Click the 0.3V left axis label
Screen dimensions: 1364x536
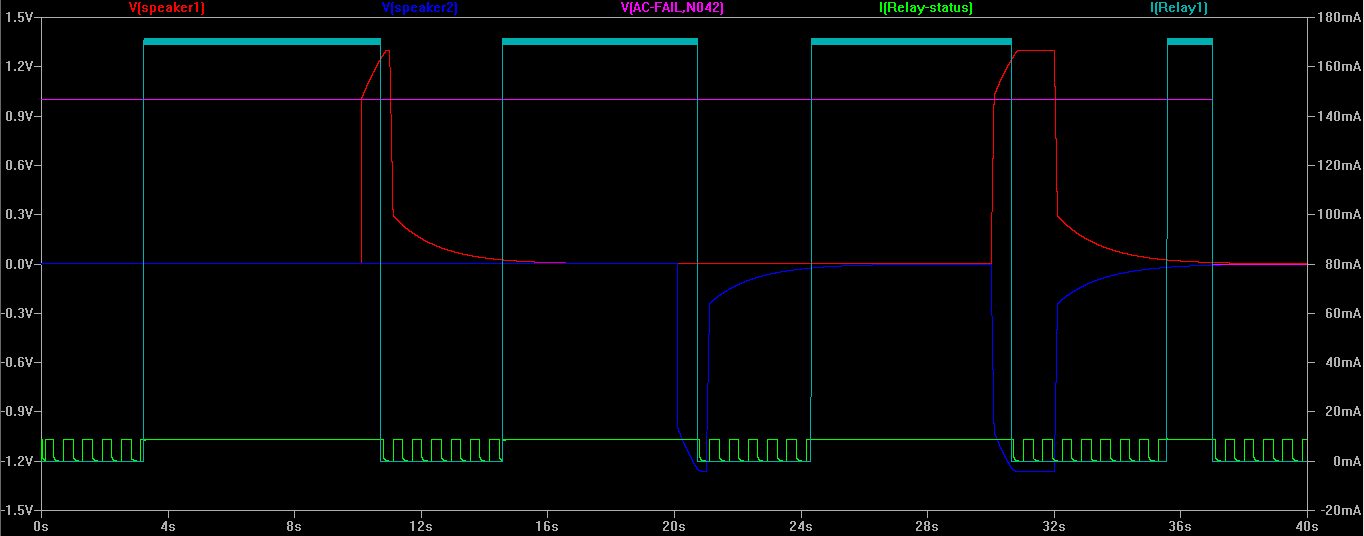(x=19, y=214)
